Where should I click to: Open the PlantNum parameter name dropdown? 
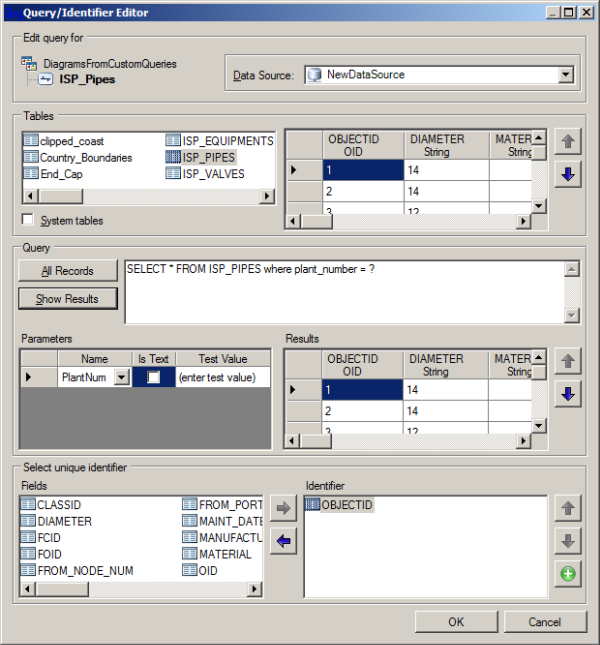(x=122, y=377)
